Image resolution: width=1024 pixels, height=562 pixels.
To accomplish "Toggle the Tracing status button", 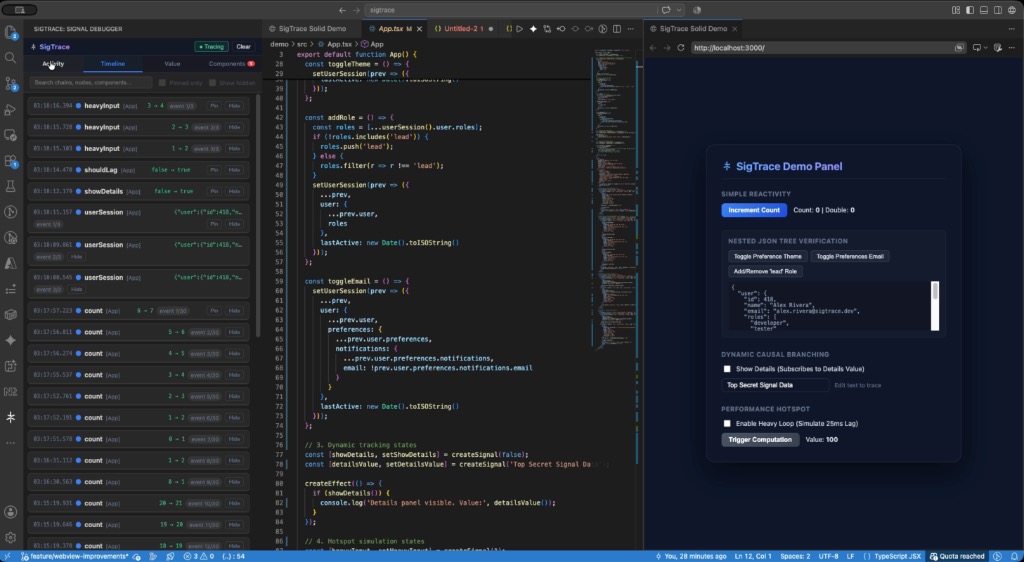I will coord(212,47).
